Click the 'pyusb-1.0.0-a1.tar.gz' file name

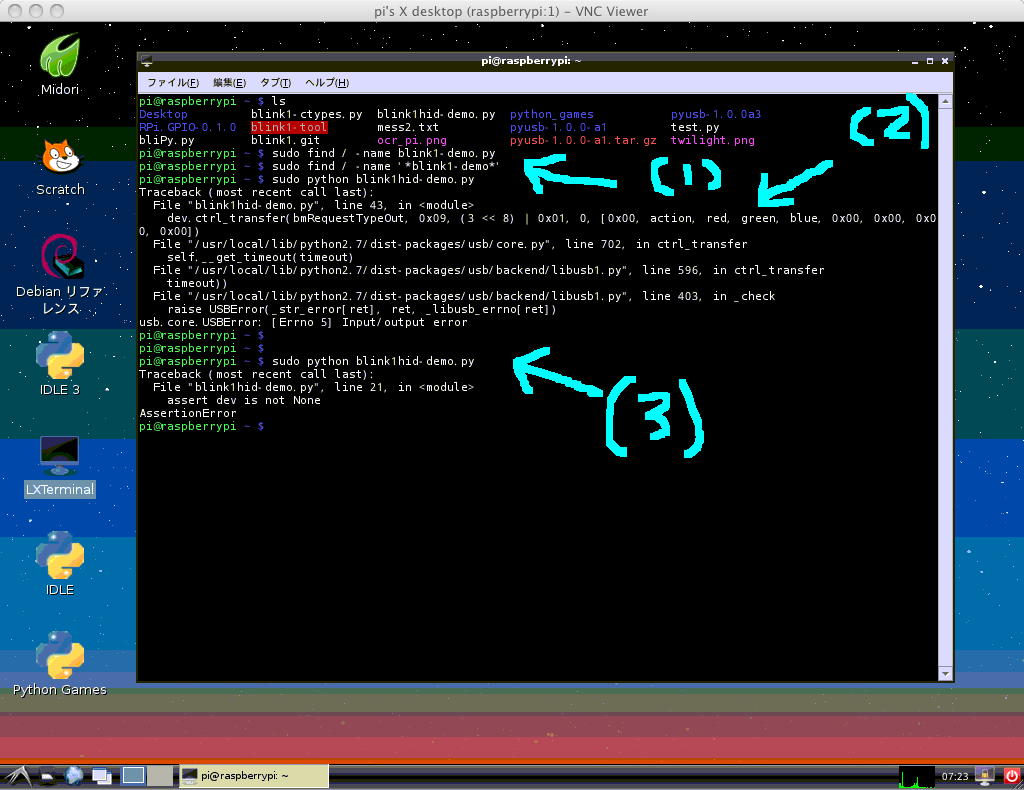coord(583,140)
